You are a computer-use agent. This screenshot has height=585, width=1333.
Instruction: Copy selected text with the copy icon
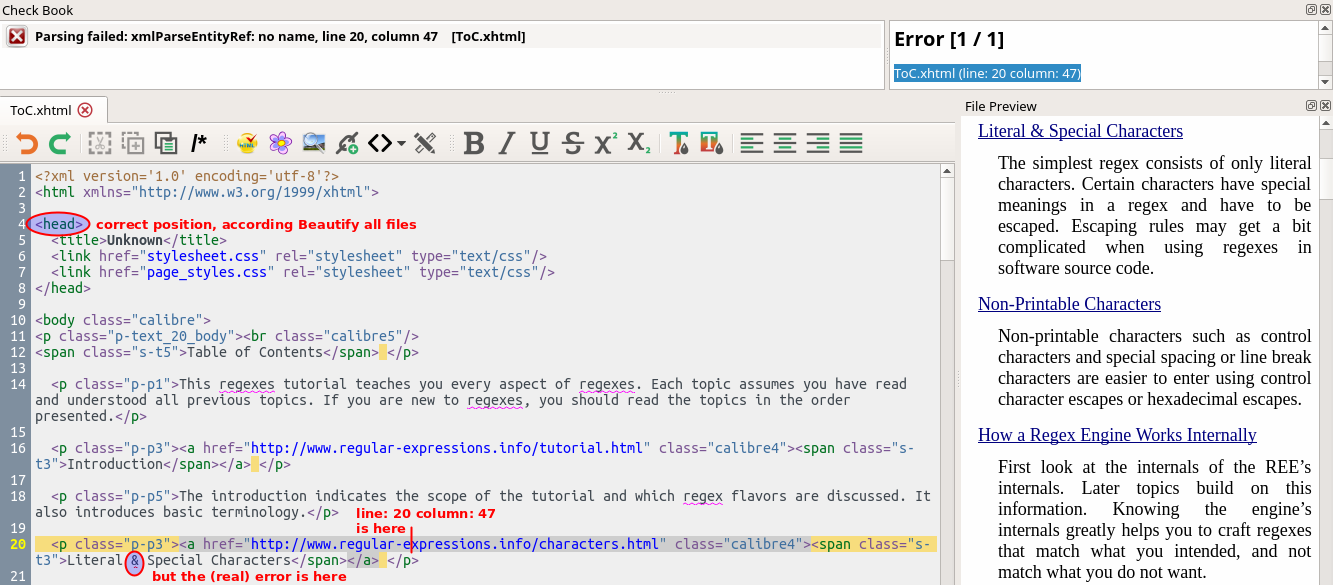(132, 143)
